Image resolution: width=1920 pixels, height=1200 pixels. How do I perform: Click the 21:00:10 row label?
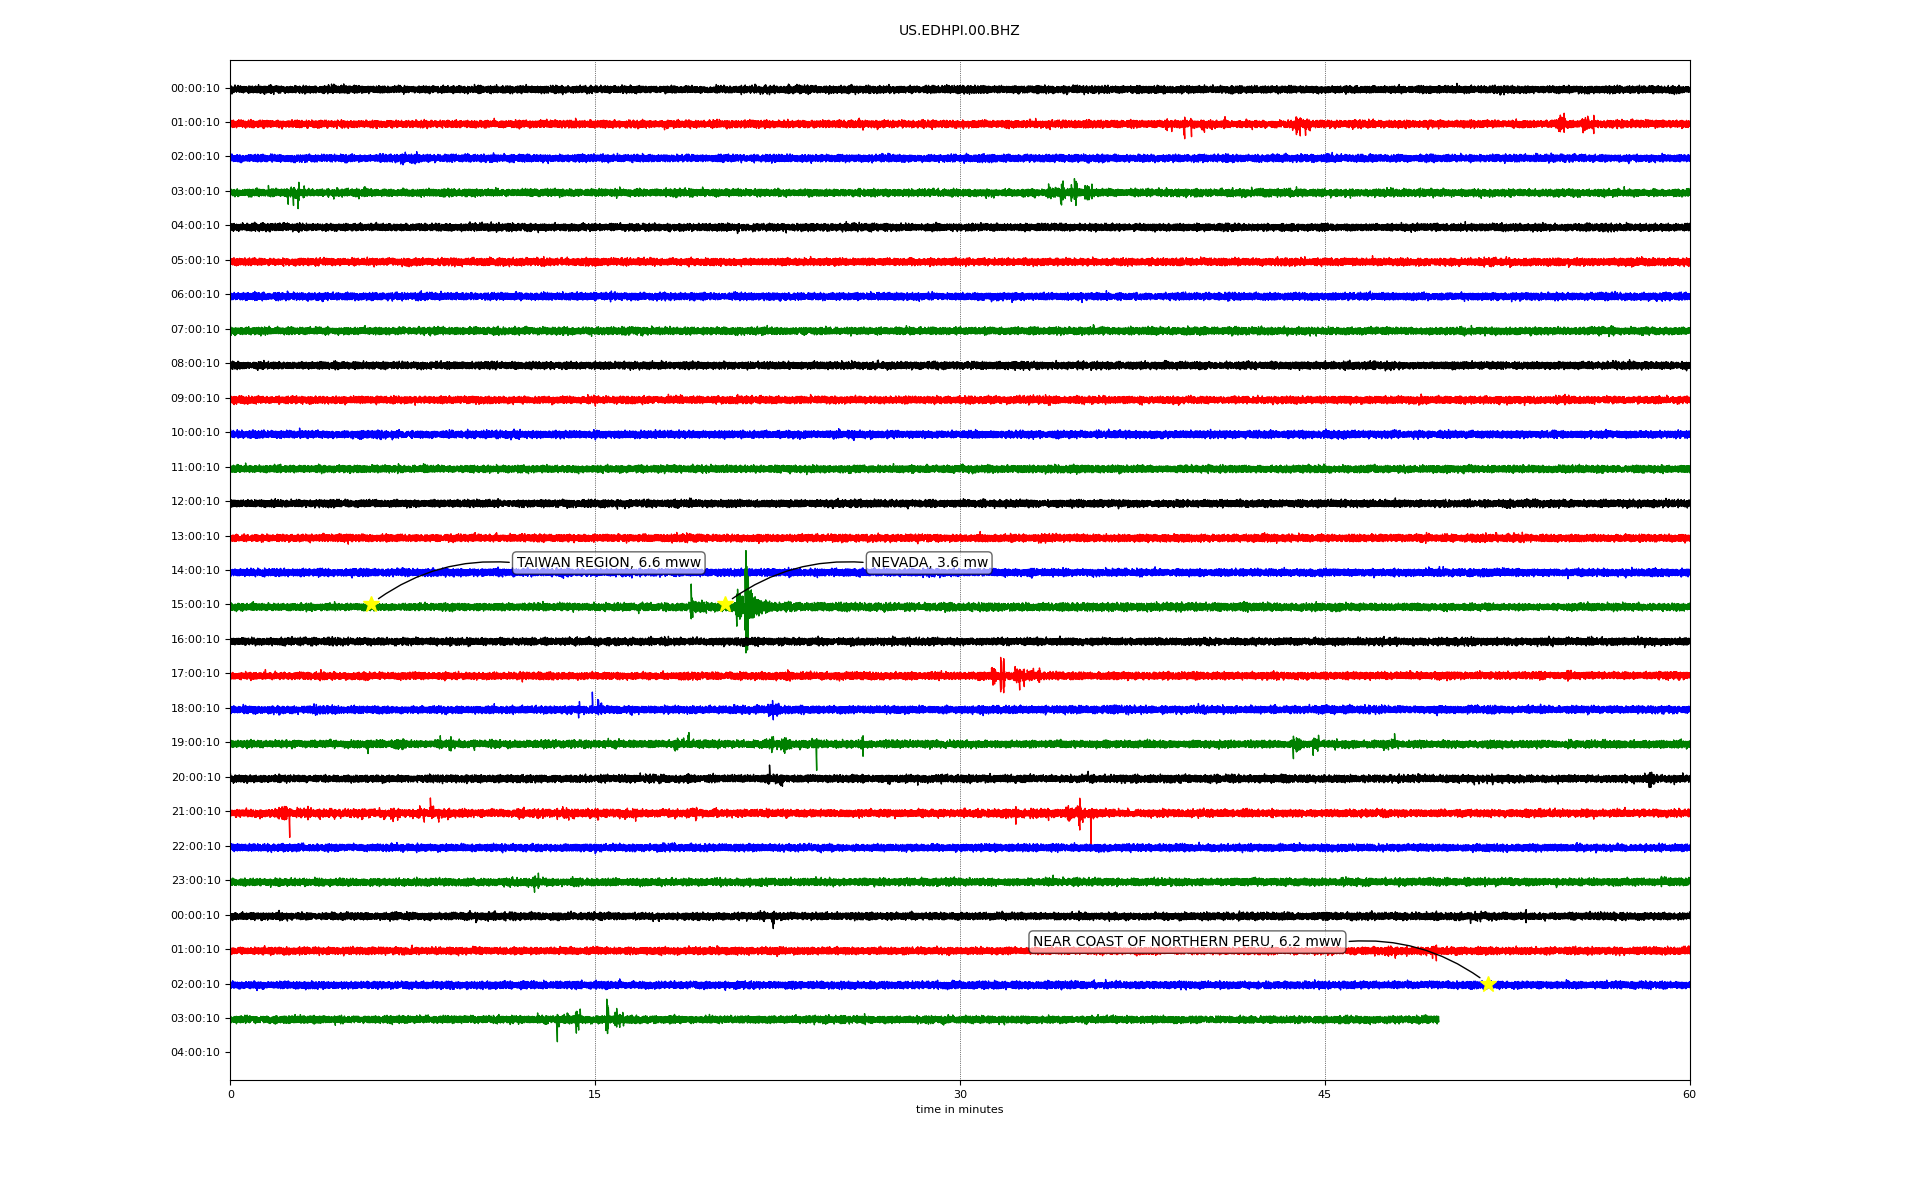[x=195, y=812]
